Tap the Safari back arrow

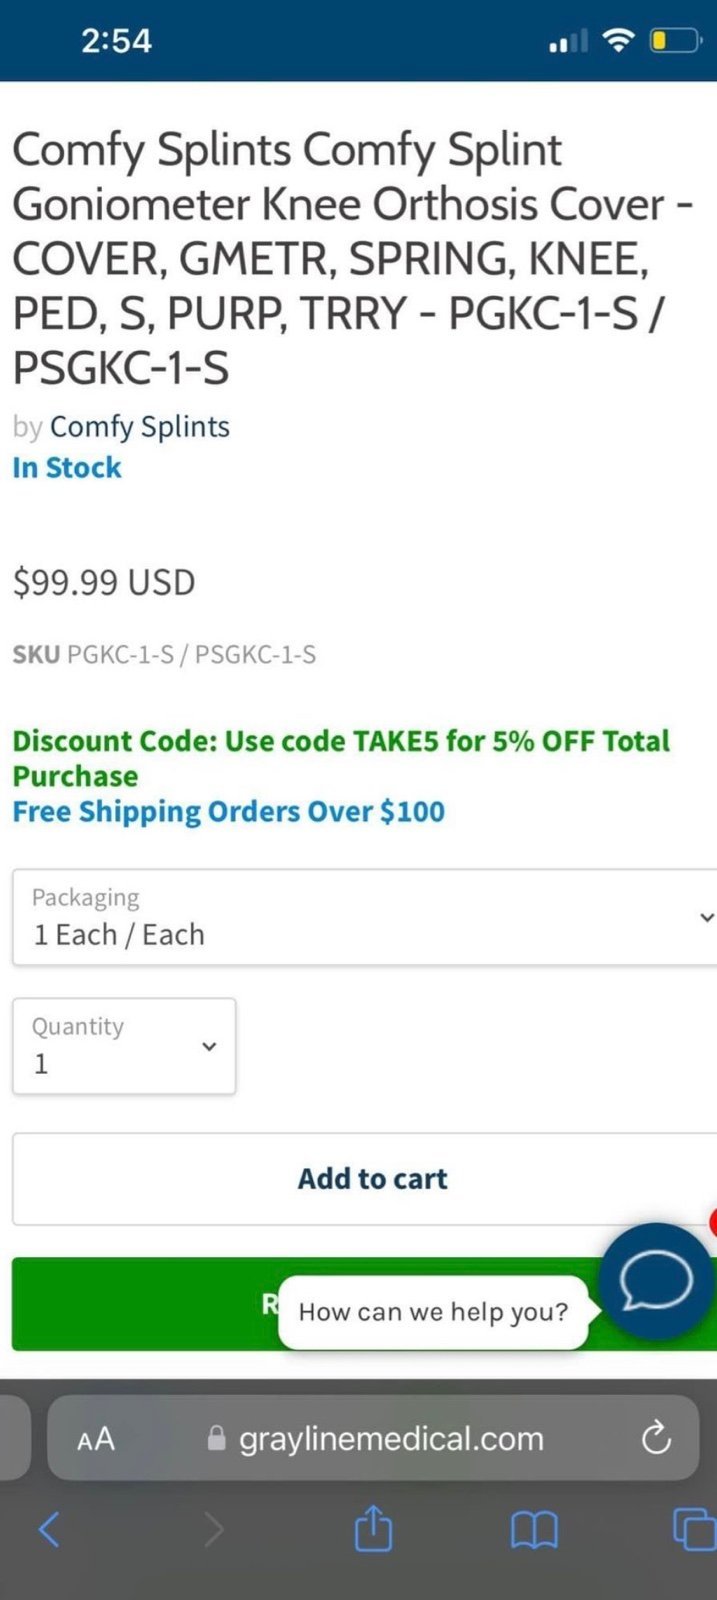49,1529
